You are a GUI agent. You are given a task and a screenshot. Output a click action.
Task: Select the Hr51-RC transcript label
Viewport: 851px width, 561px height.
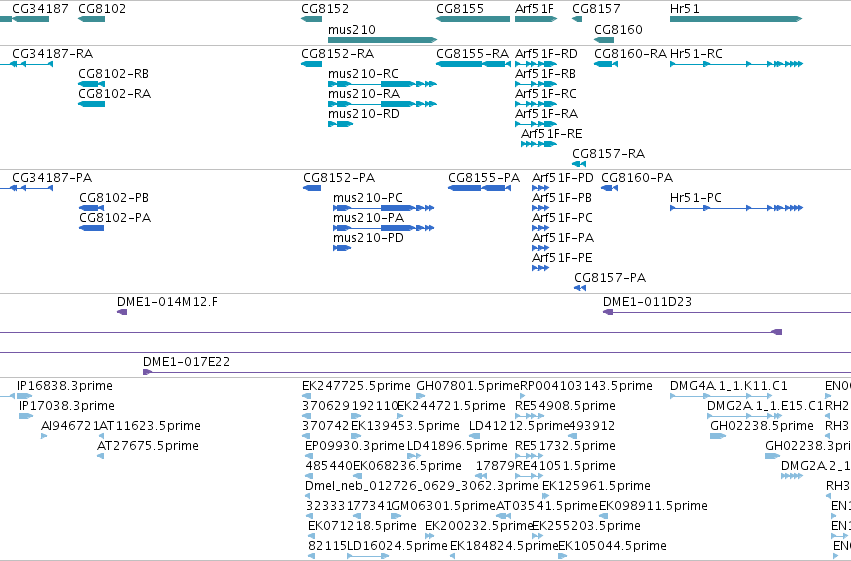point(696,54)
